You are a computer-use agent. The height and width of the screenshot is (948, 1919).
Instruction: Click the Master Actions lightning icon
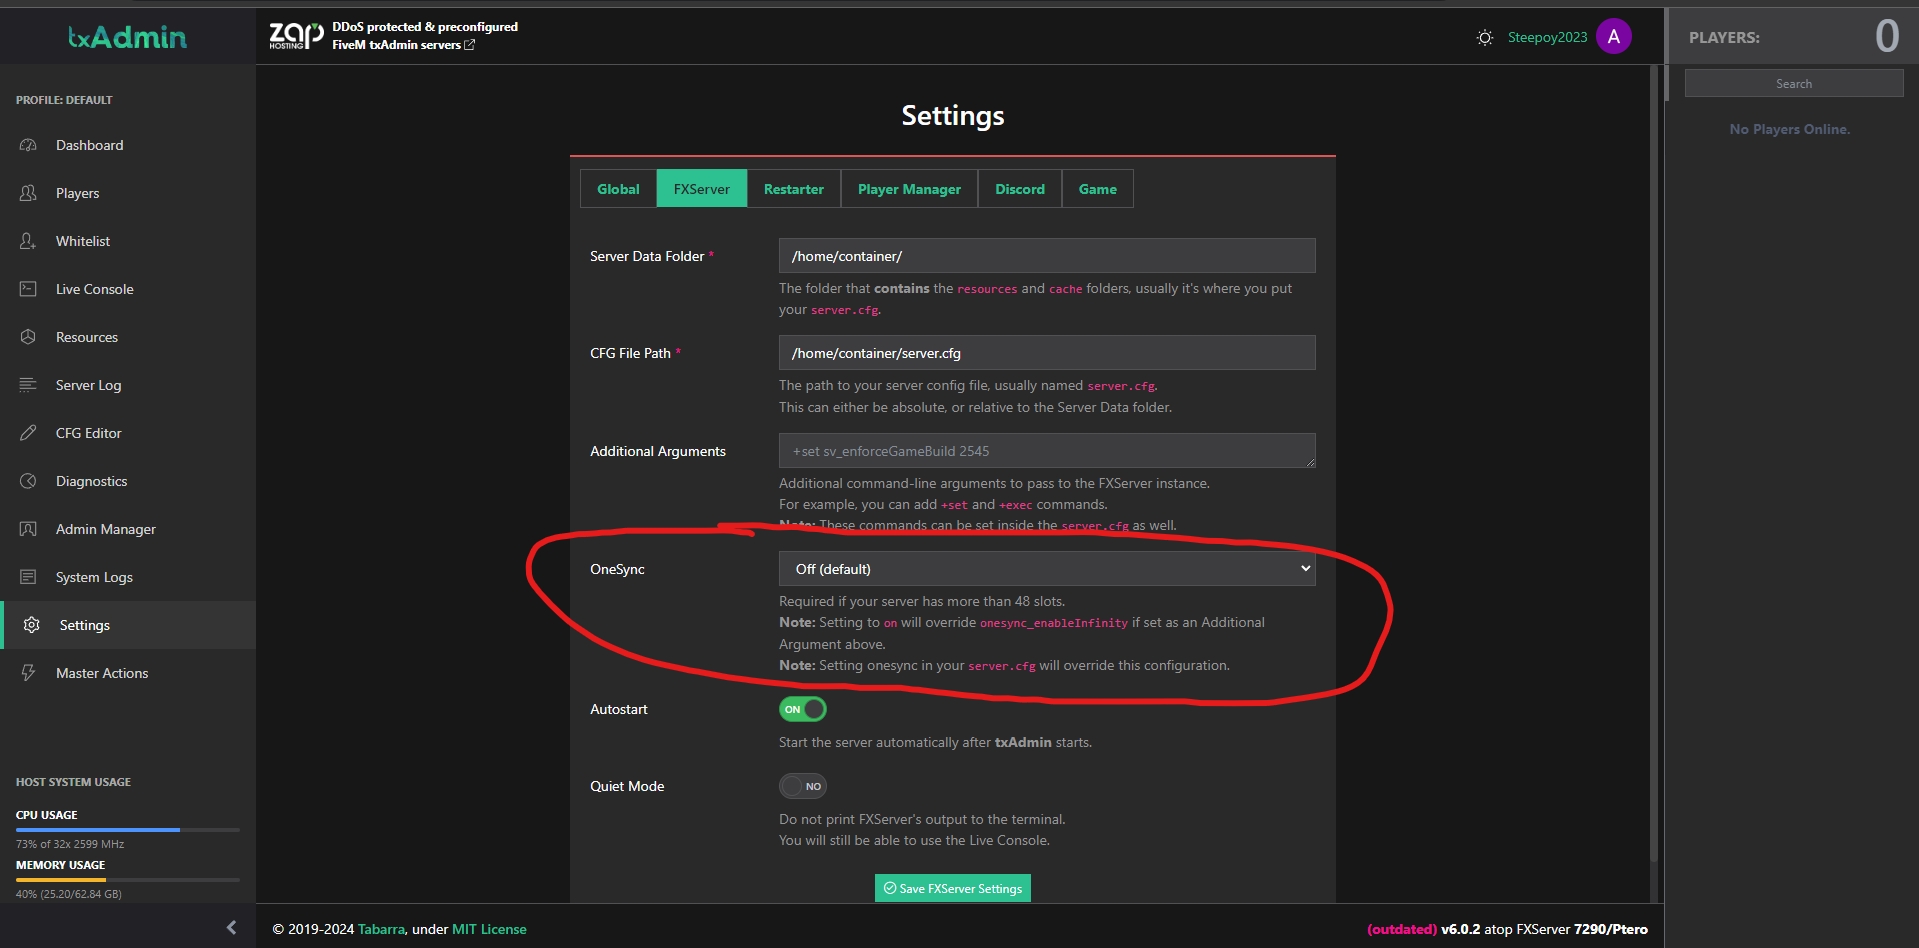click(x=28, y=673)
